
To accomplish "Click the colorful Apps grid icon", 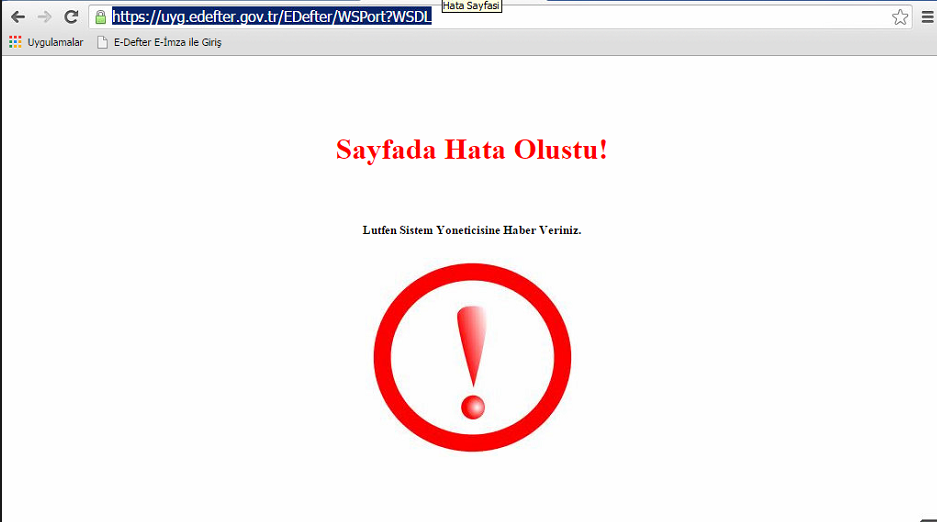I will click(x=15, y=42).
